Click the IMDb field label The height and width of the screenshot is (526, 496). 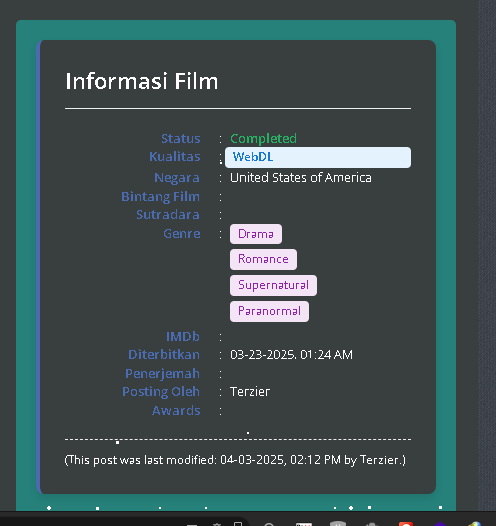tap(183, 336)
